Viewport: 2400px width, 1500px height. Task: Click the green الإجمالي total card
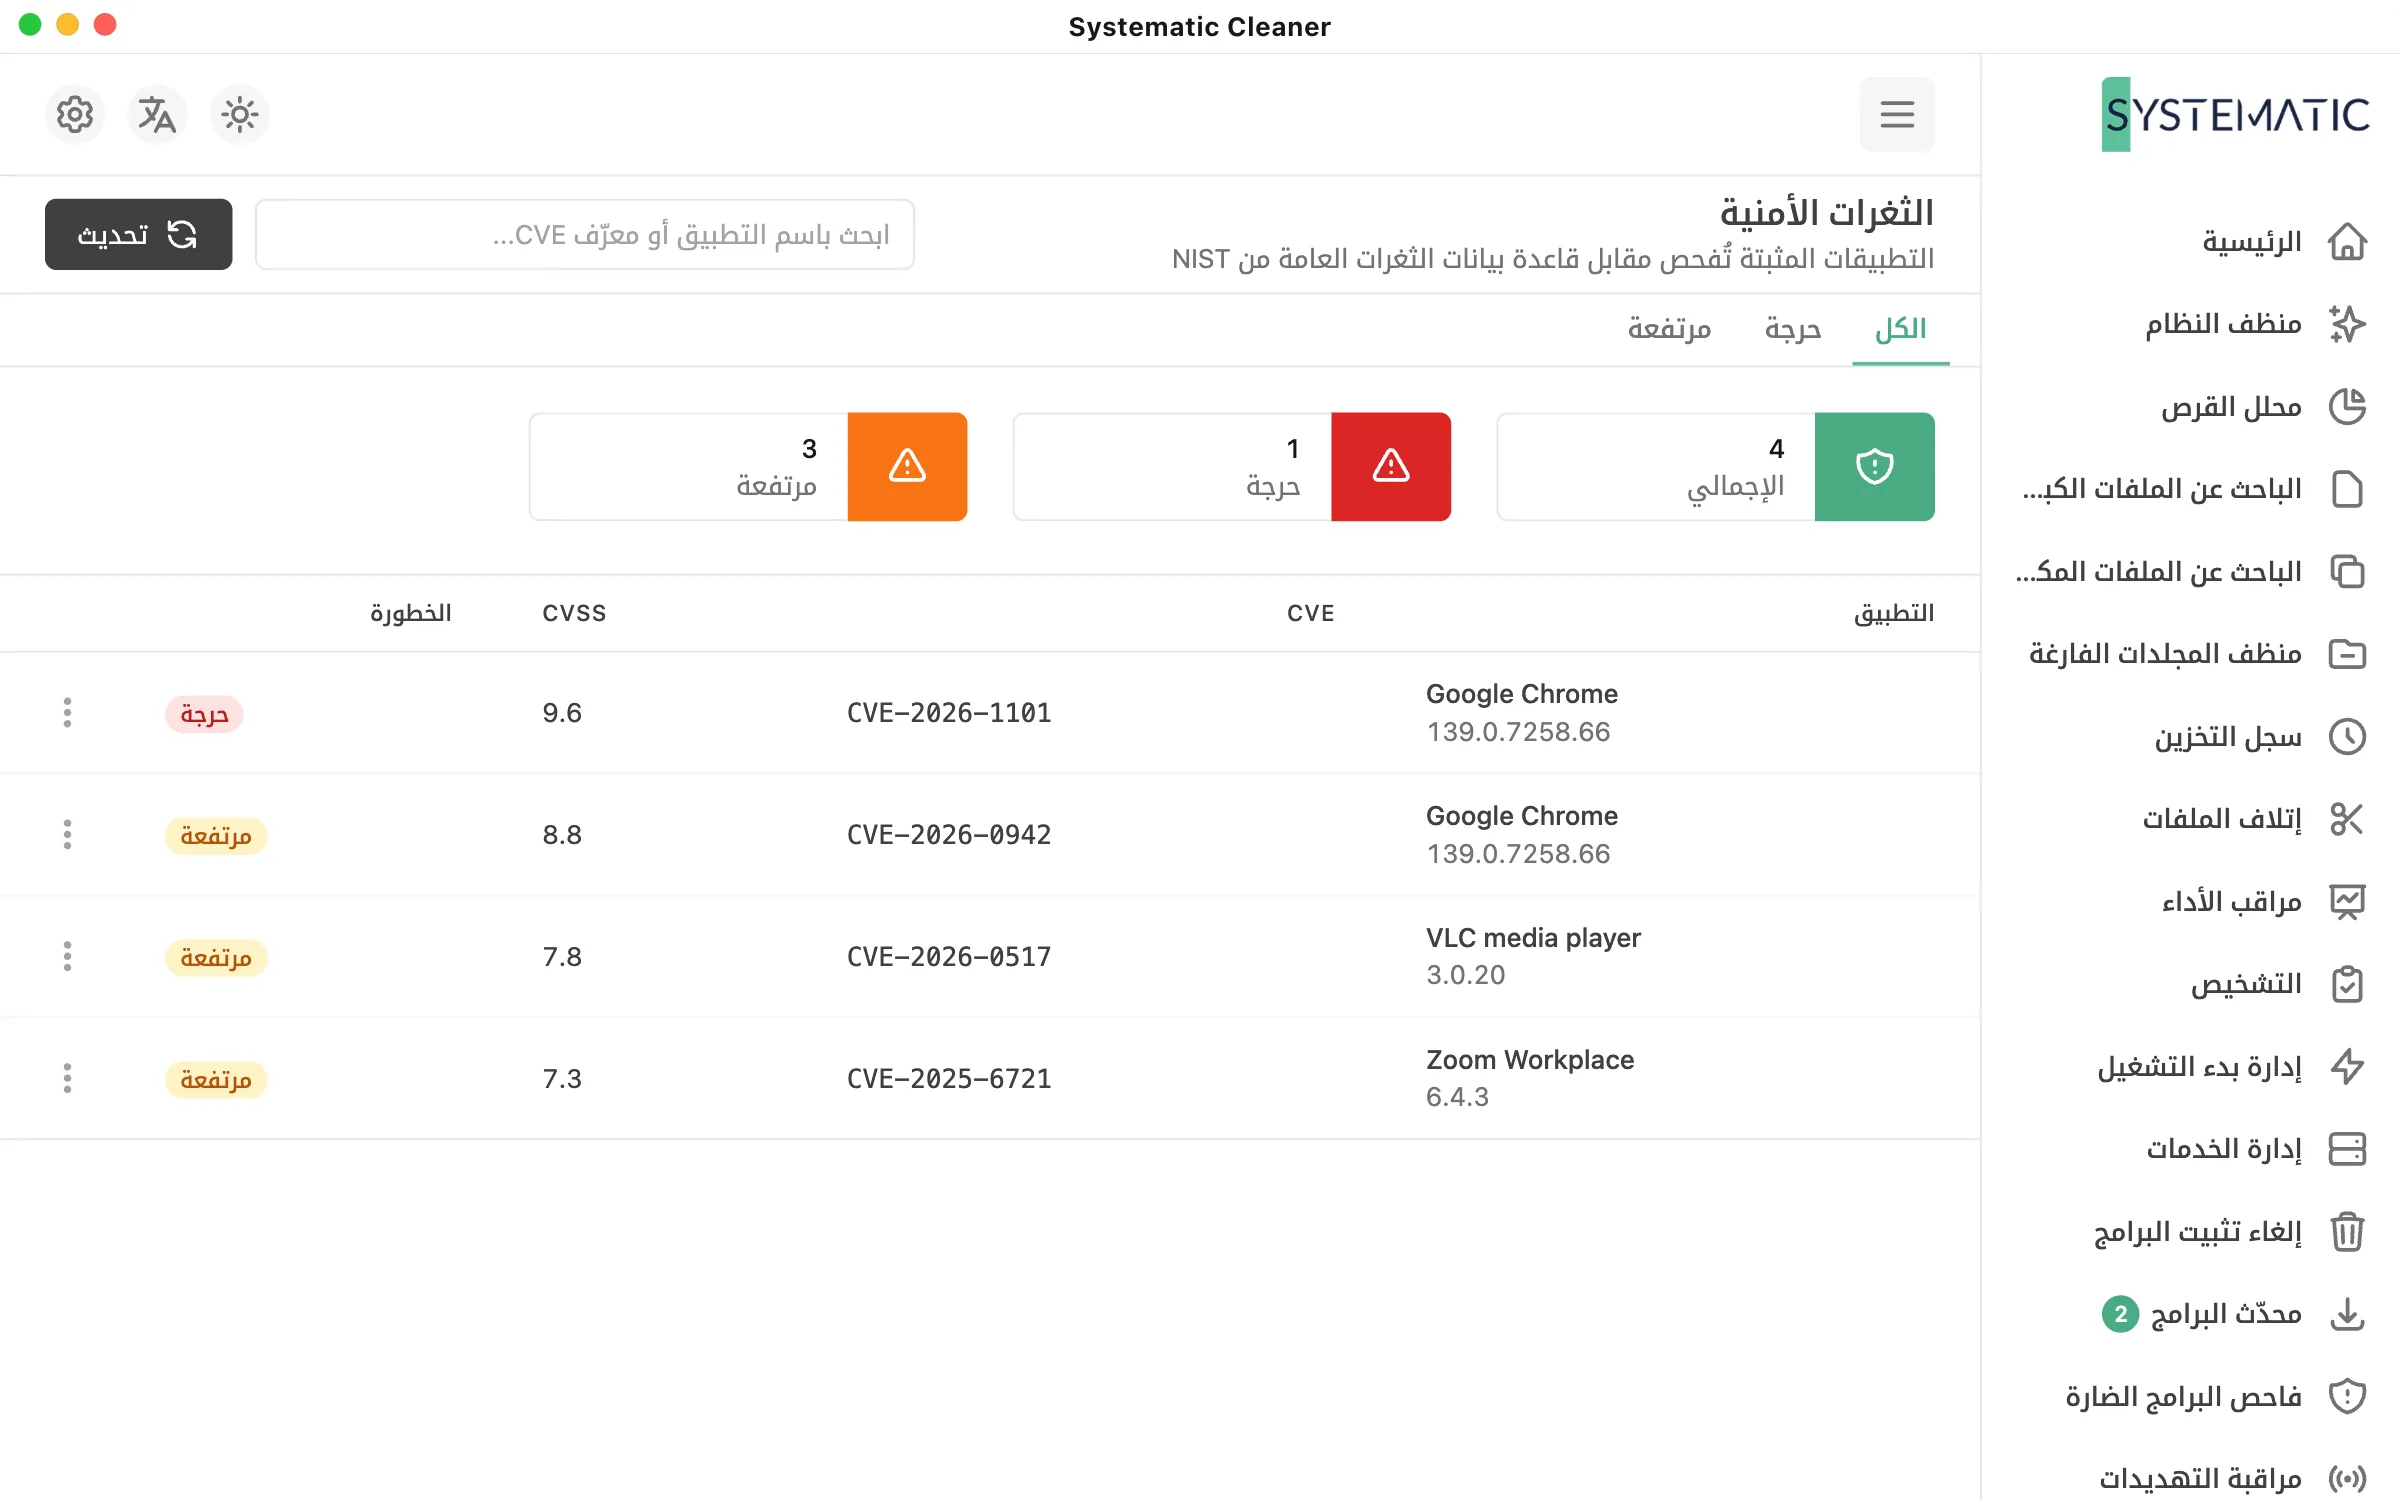tap(1715, 467)
